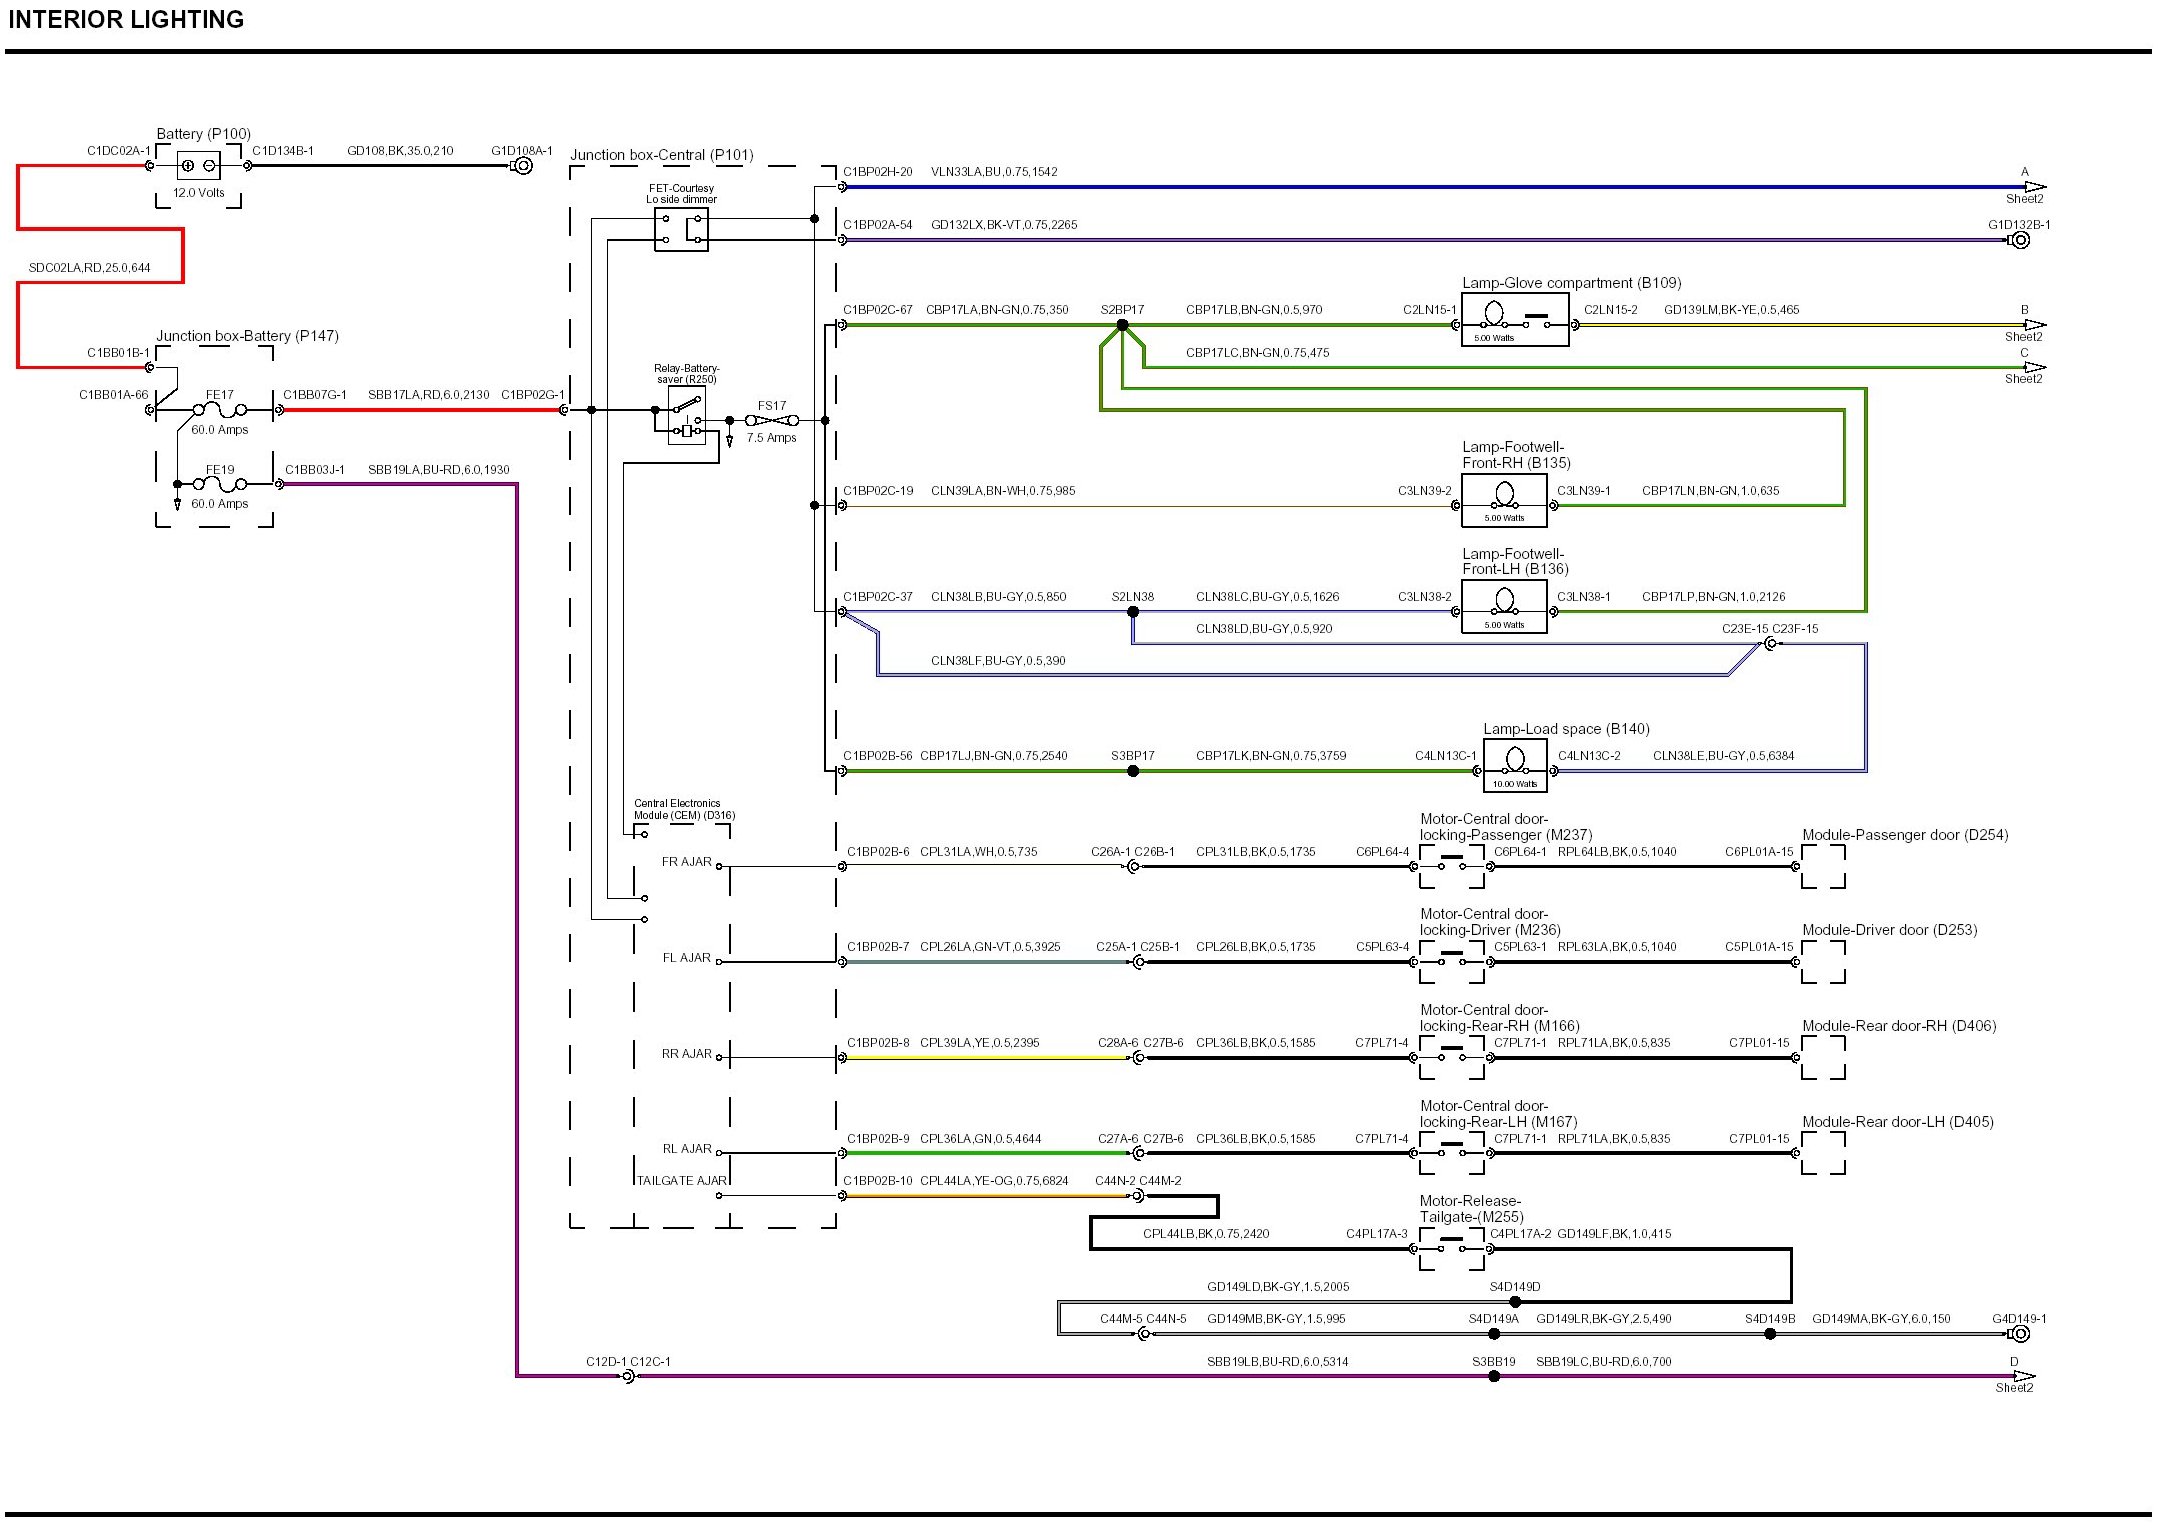This screenshot has width=2164, height=1528.
Task: Select the Tailgate release motor M255 symbol
Action: [1451, 1249]
